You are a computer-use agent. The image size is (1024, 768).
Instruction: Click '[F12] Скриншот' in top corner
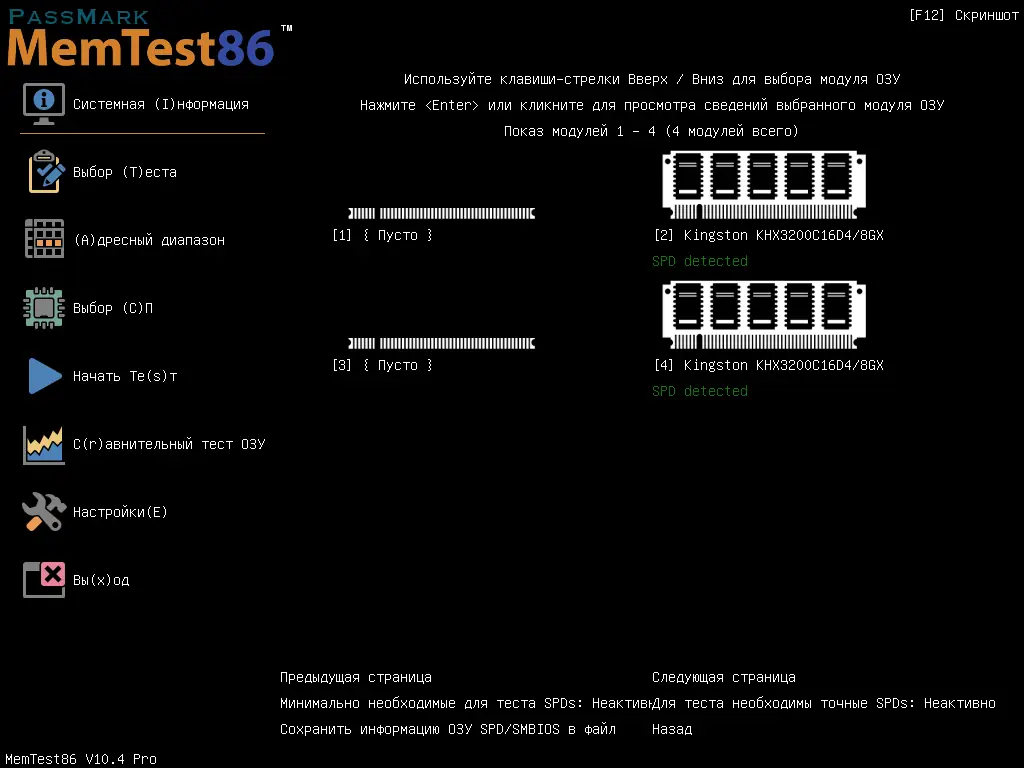[963, 15]
